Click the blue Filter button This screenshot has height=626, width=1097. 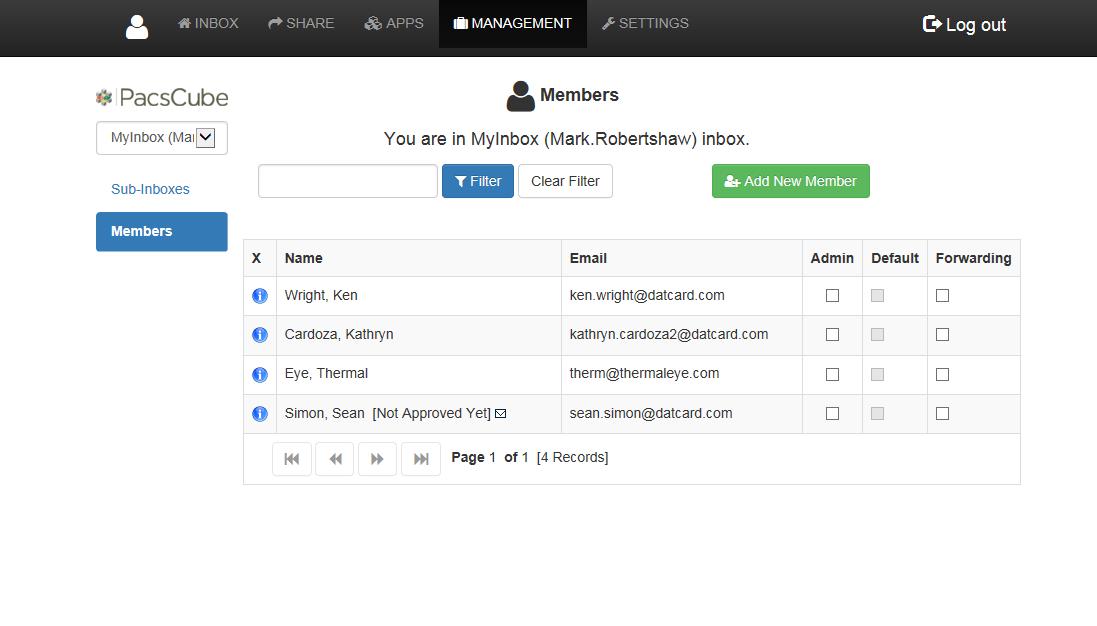tap(478, 181)
